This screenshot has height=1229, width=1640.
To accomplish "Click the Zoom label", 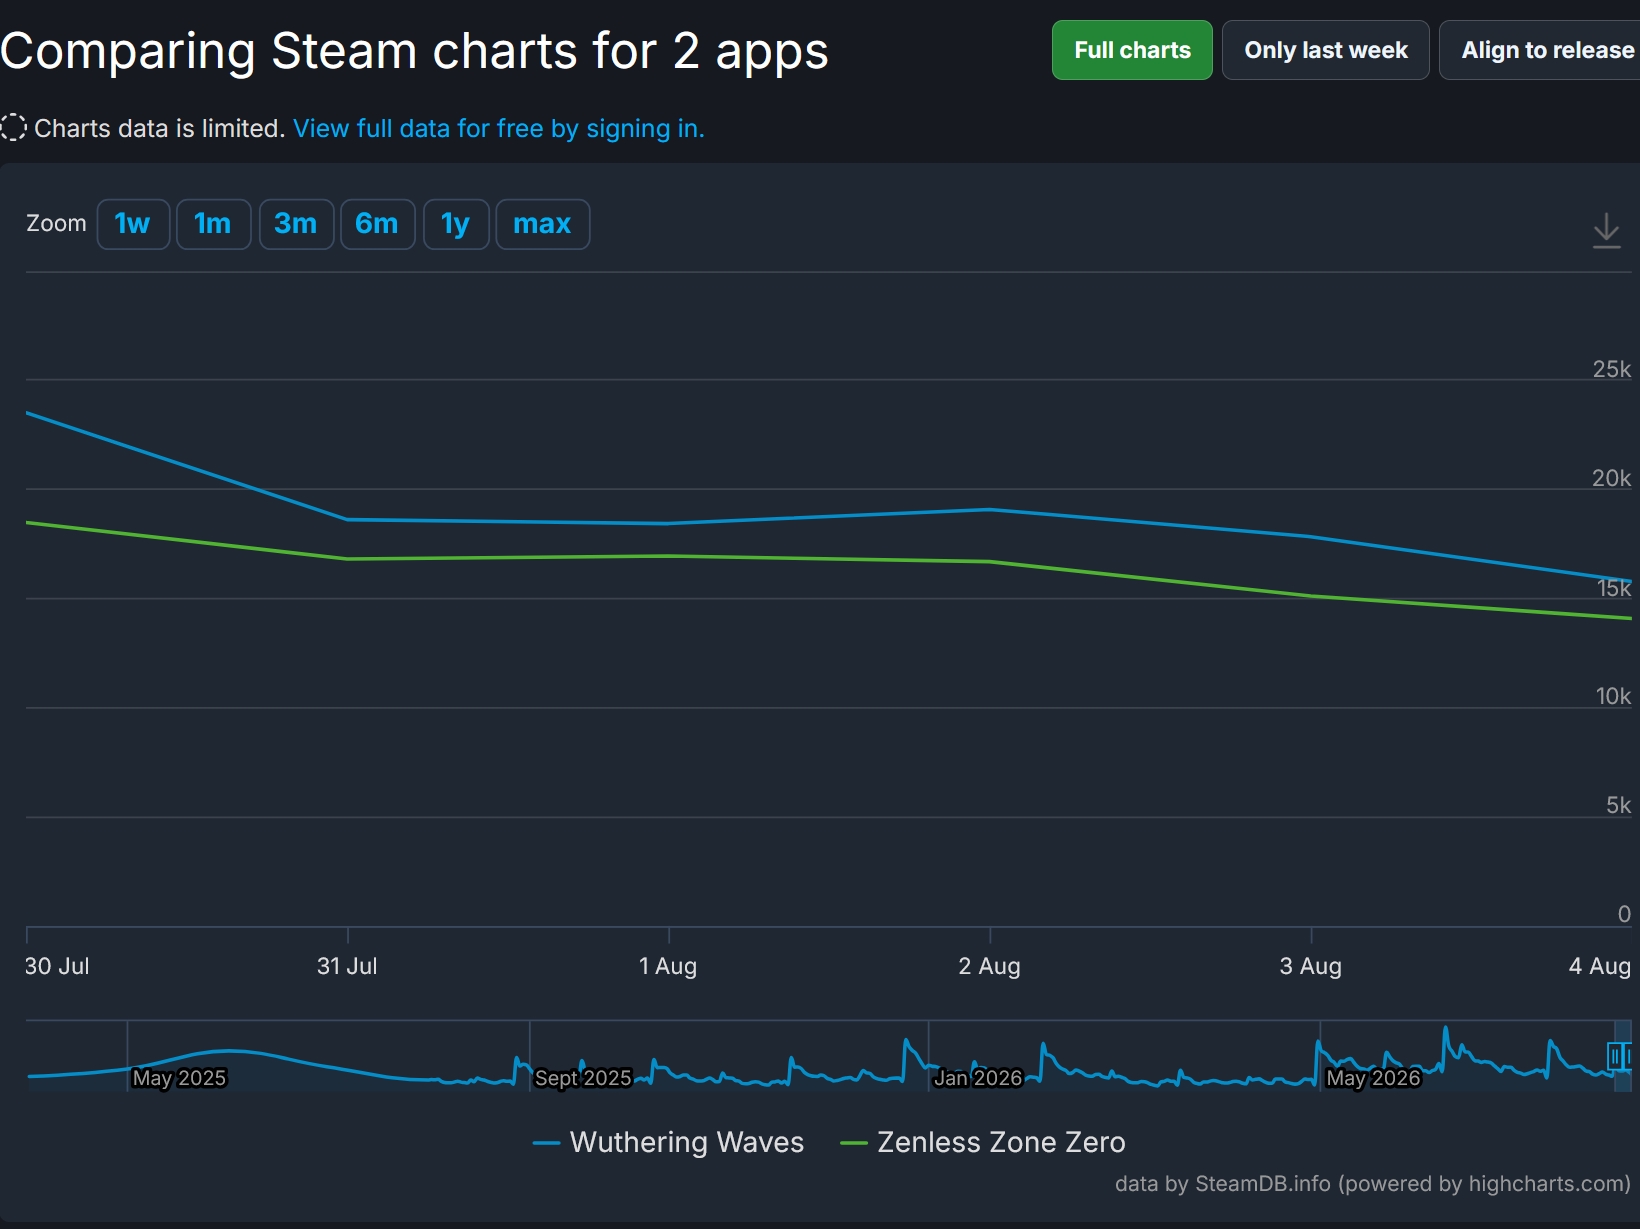I will (56, 223).
